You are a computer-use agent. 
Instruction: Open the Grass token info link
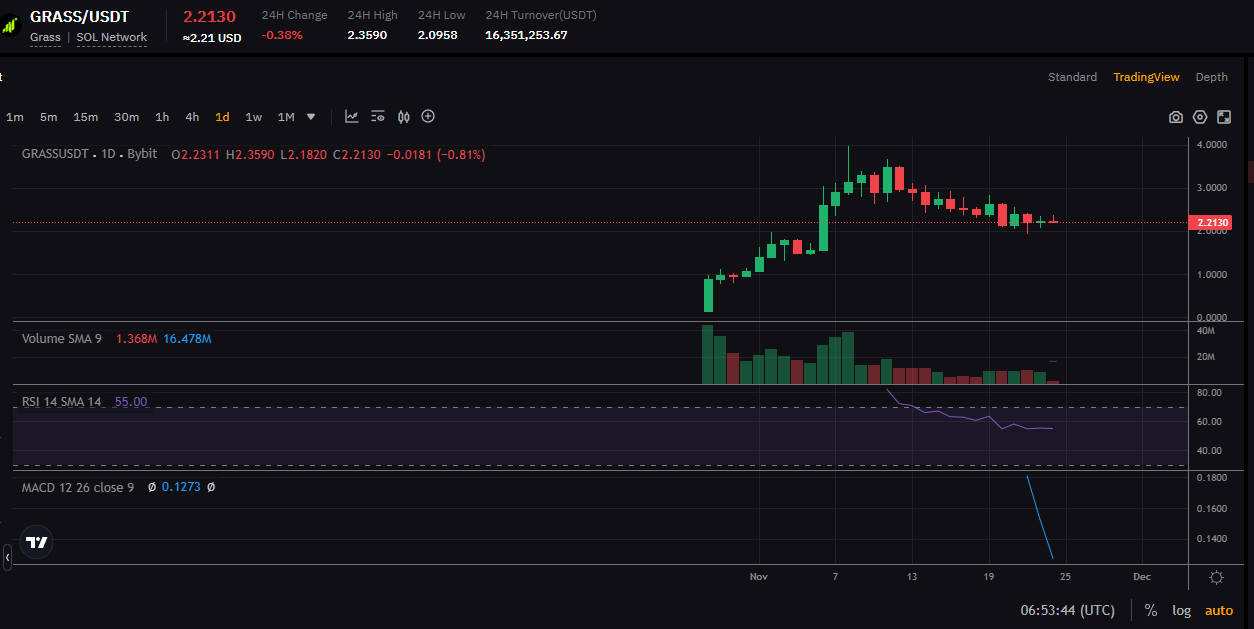coord(45,37)
